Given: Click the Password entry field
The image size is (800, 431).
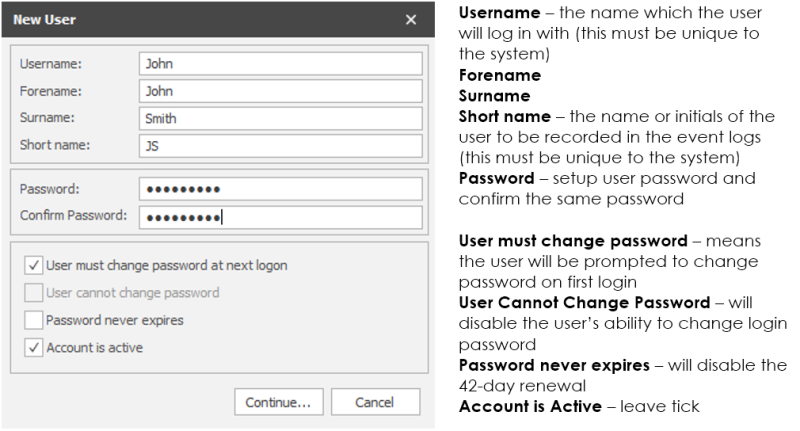Looking at the screenshot, I should click(x=280, y=189).
